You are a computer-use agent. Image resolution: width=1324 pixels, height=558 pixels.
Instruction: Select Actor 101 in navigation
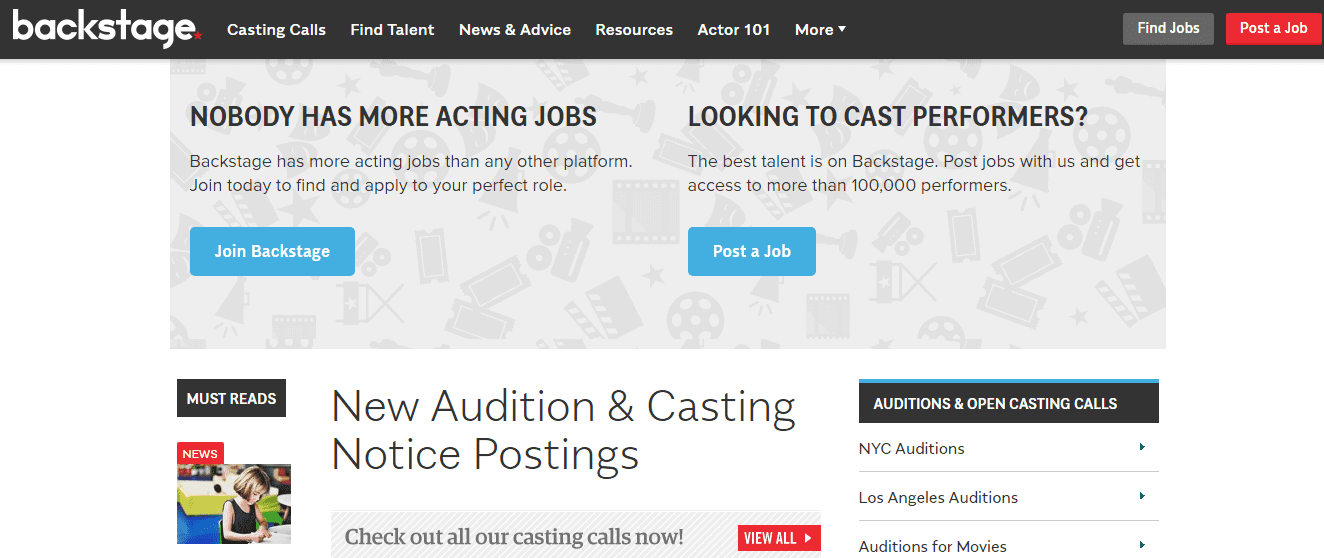click(x=734, y=30)
